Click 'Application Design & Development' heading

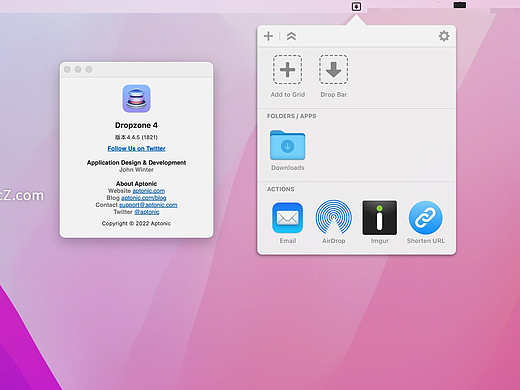(x=136, y=163)
